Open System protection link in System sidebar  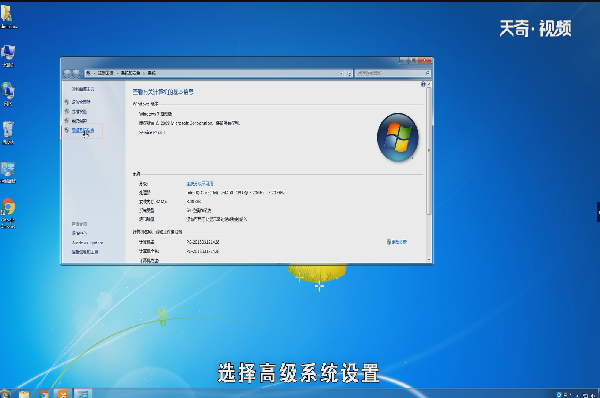pyautogui.click(x=79, y=121)
